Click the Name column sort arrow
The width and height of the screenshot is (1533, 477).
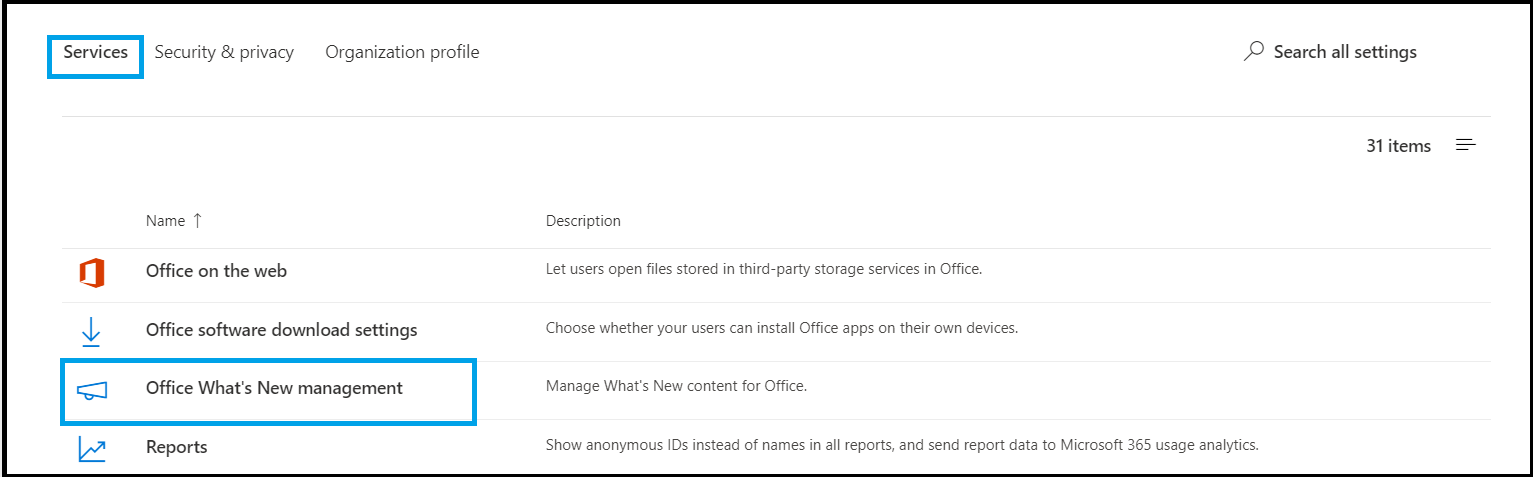point(197,221)
